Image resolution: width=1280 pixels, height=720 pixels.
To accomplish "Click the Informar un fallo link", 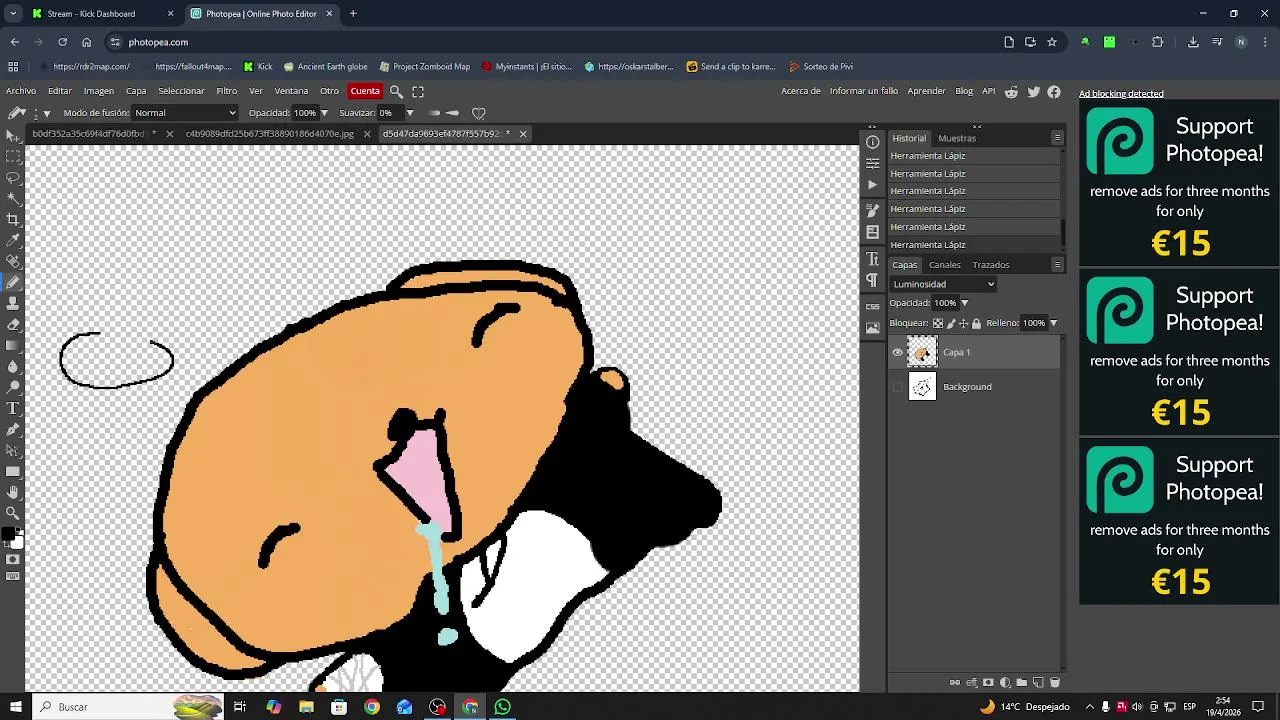I will [864, 91].
